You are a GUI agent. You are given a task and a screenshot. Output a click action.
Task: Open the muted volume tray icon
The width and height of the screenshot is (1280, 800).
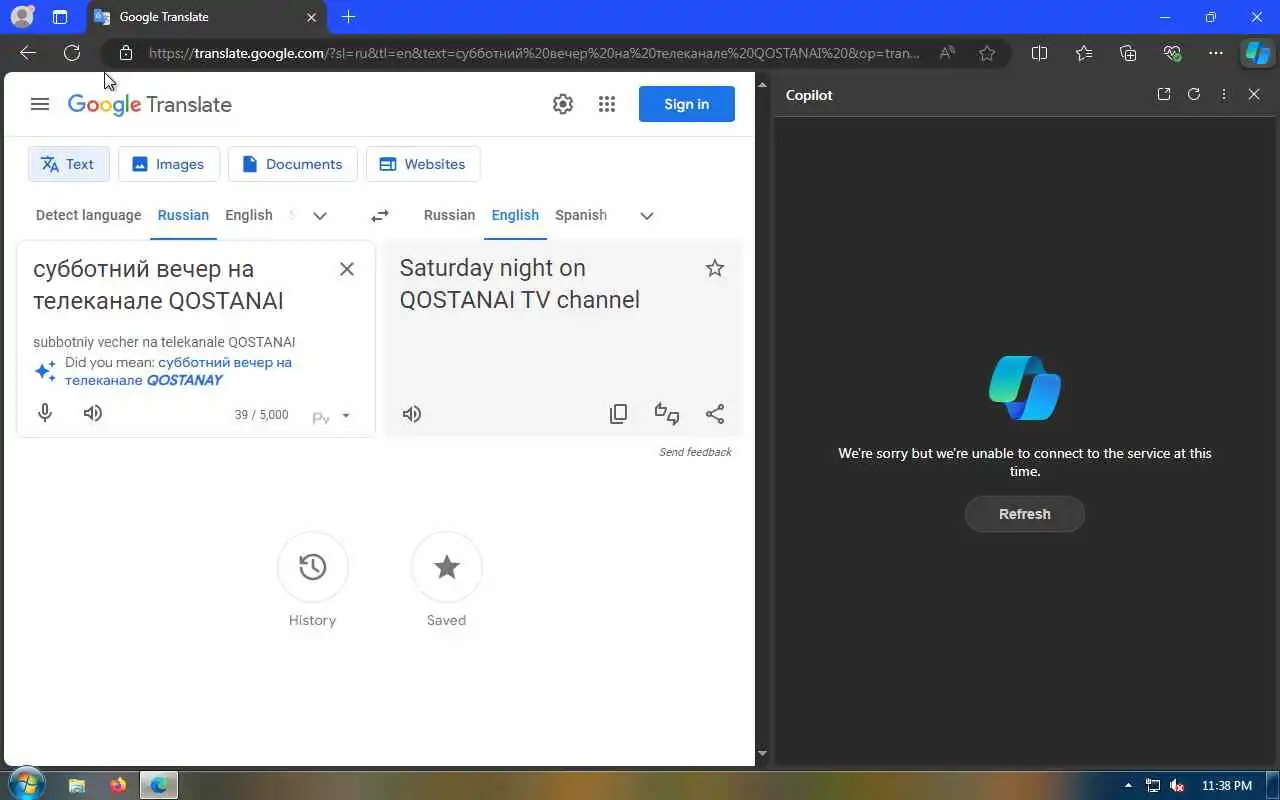(x=1177, y=785)
